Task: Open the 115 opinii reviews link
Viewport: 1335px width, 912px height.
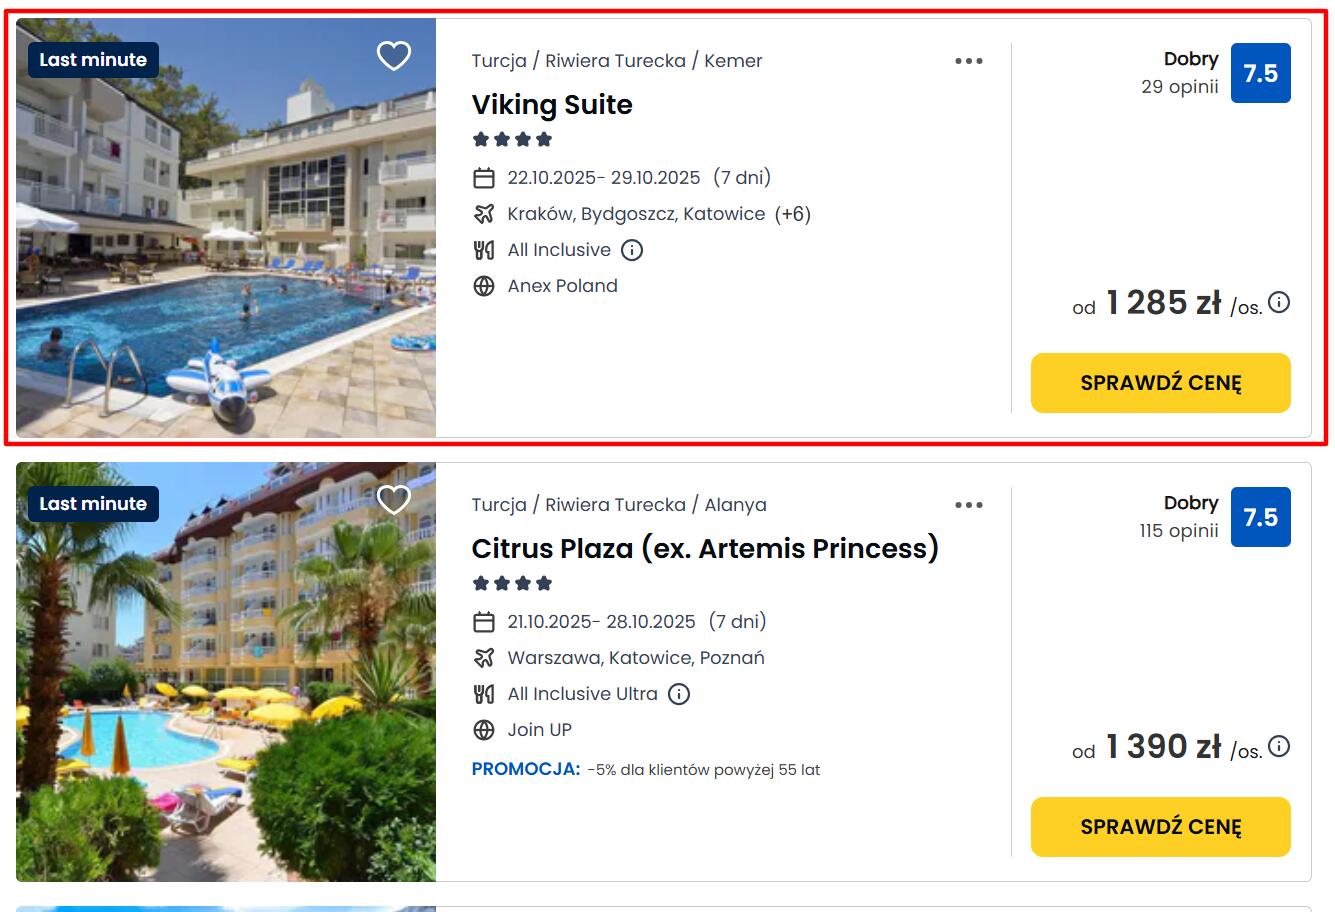Action: point(1178,531)
